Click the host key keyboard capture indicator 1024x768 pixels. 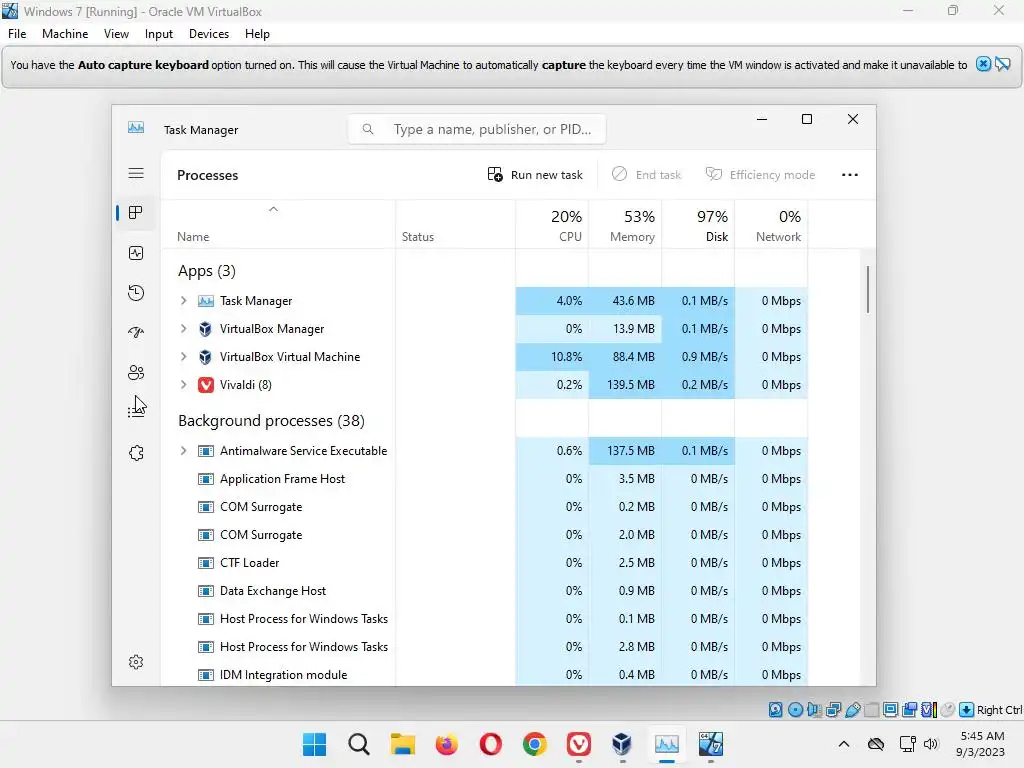tap(967, 709)
